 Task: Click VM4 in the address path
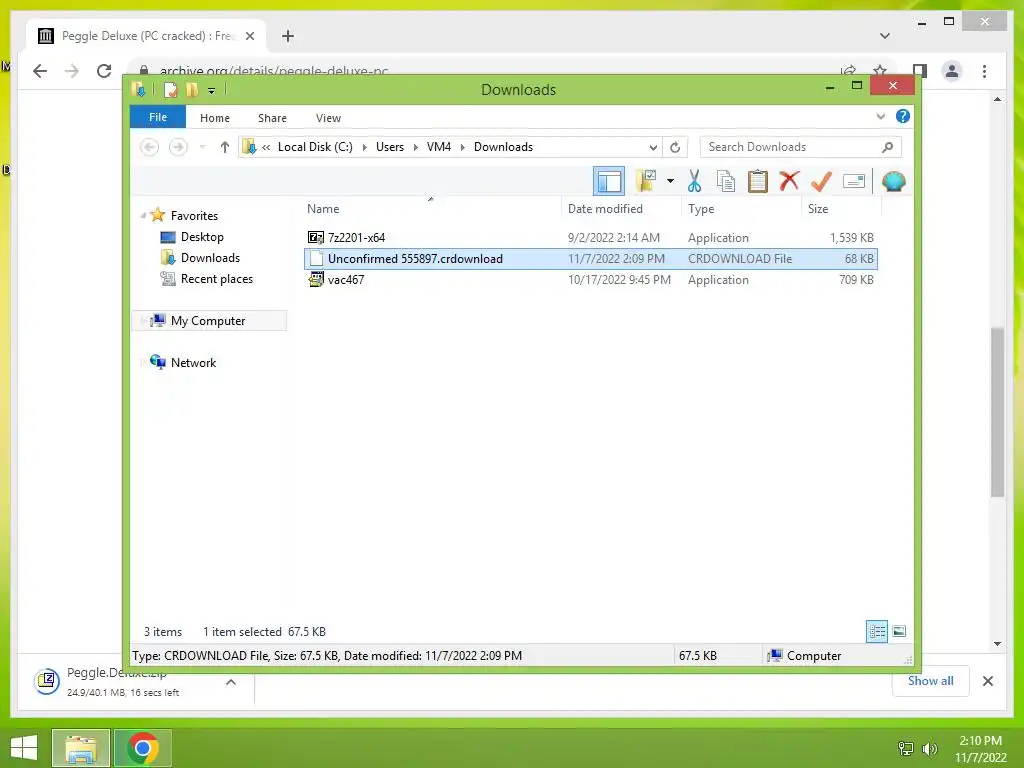pyautogui.click(x=439, y=147)
